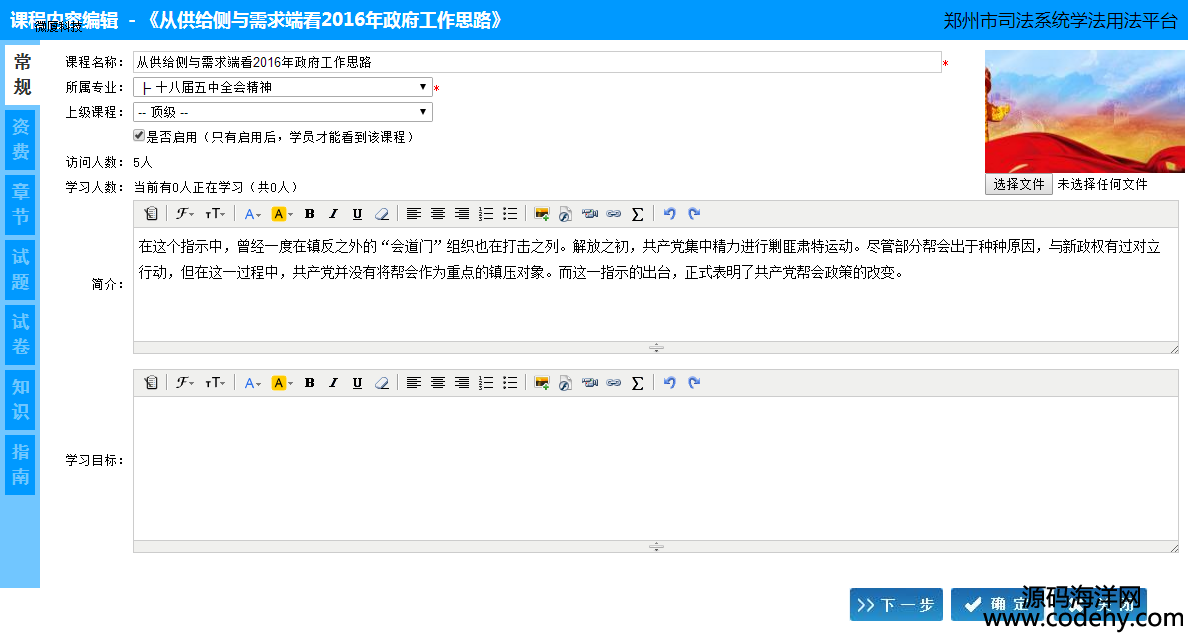The height and width of the screenshot is (638, 1188).
Task: Open font color picker in 学习目标 toolbar
Action: click(x=253, y=383)
